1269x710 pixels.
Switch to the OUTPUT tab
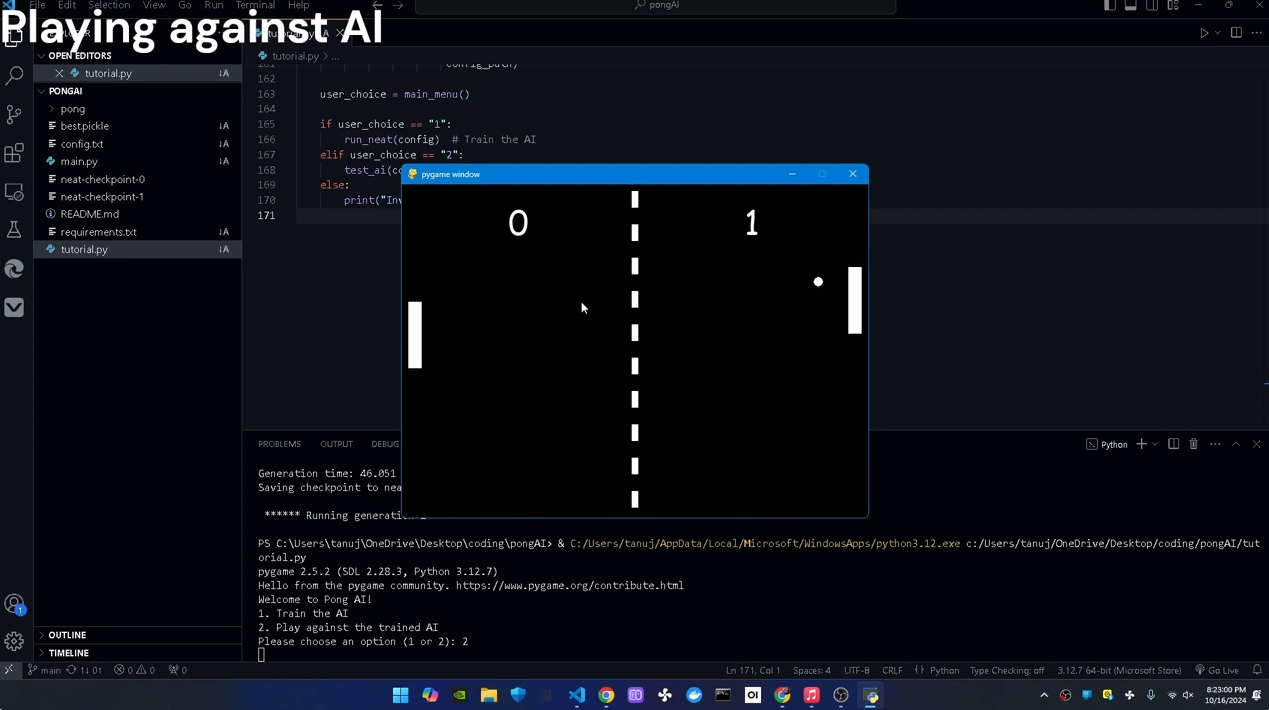point(336,444)
